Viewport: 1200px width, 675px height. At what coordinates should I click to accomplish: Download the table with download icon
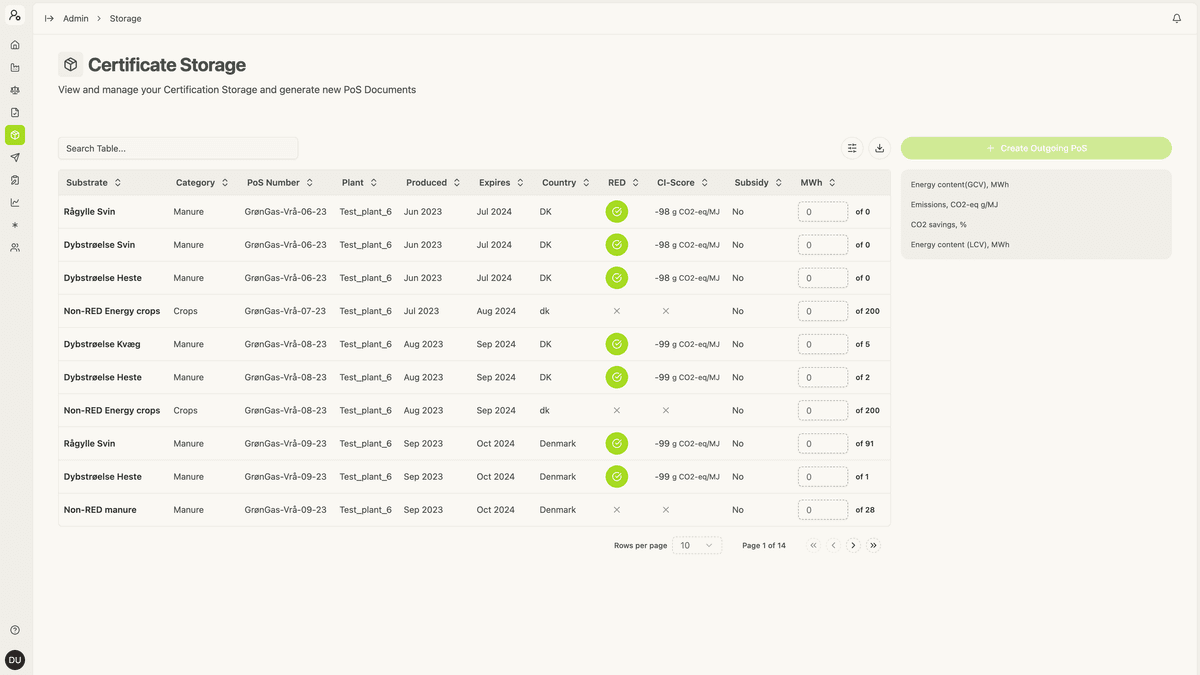879,148
